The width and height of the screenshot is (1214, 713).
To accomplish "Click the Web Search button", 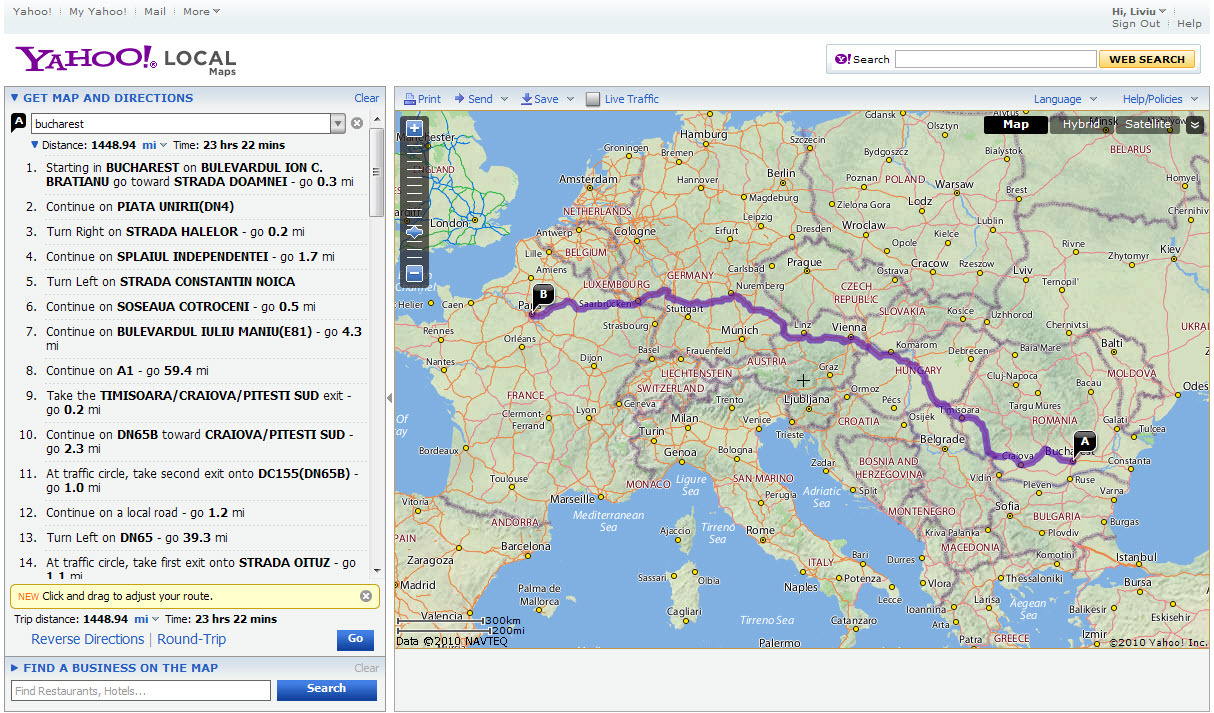I will click(1147, 60).
